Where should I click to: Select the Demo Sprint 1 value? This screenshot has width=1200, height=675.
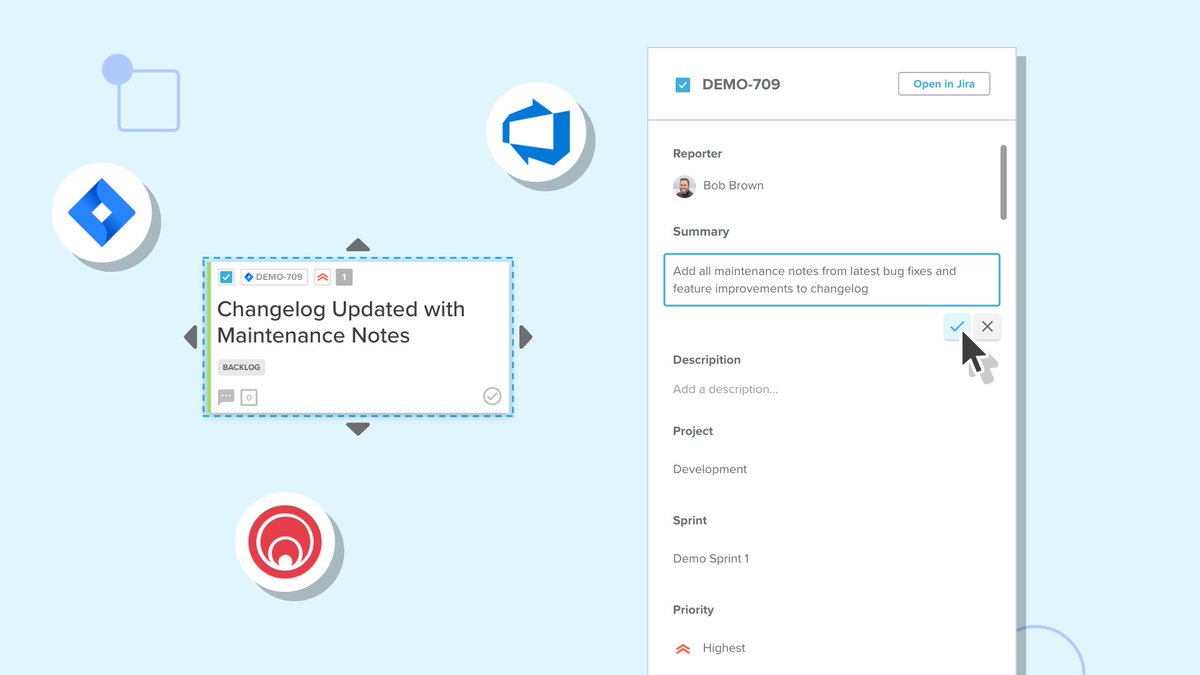coord(711,558)
